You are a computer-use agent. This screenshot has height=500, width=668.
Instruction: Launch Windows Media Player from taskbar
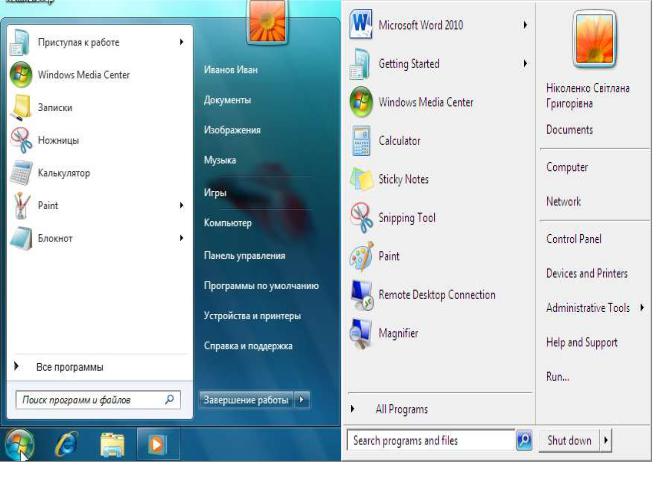[157, 445]
